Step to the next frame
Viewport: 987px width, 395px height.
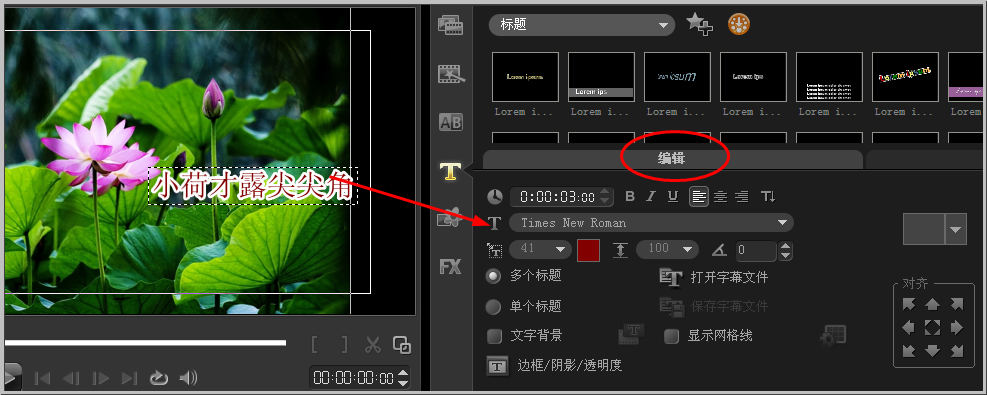100,378
